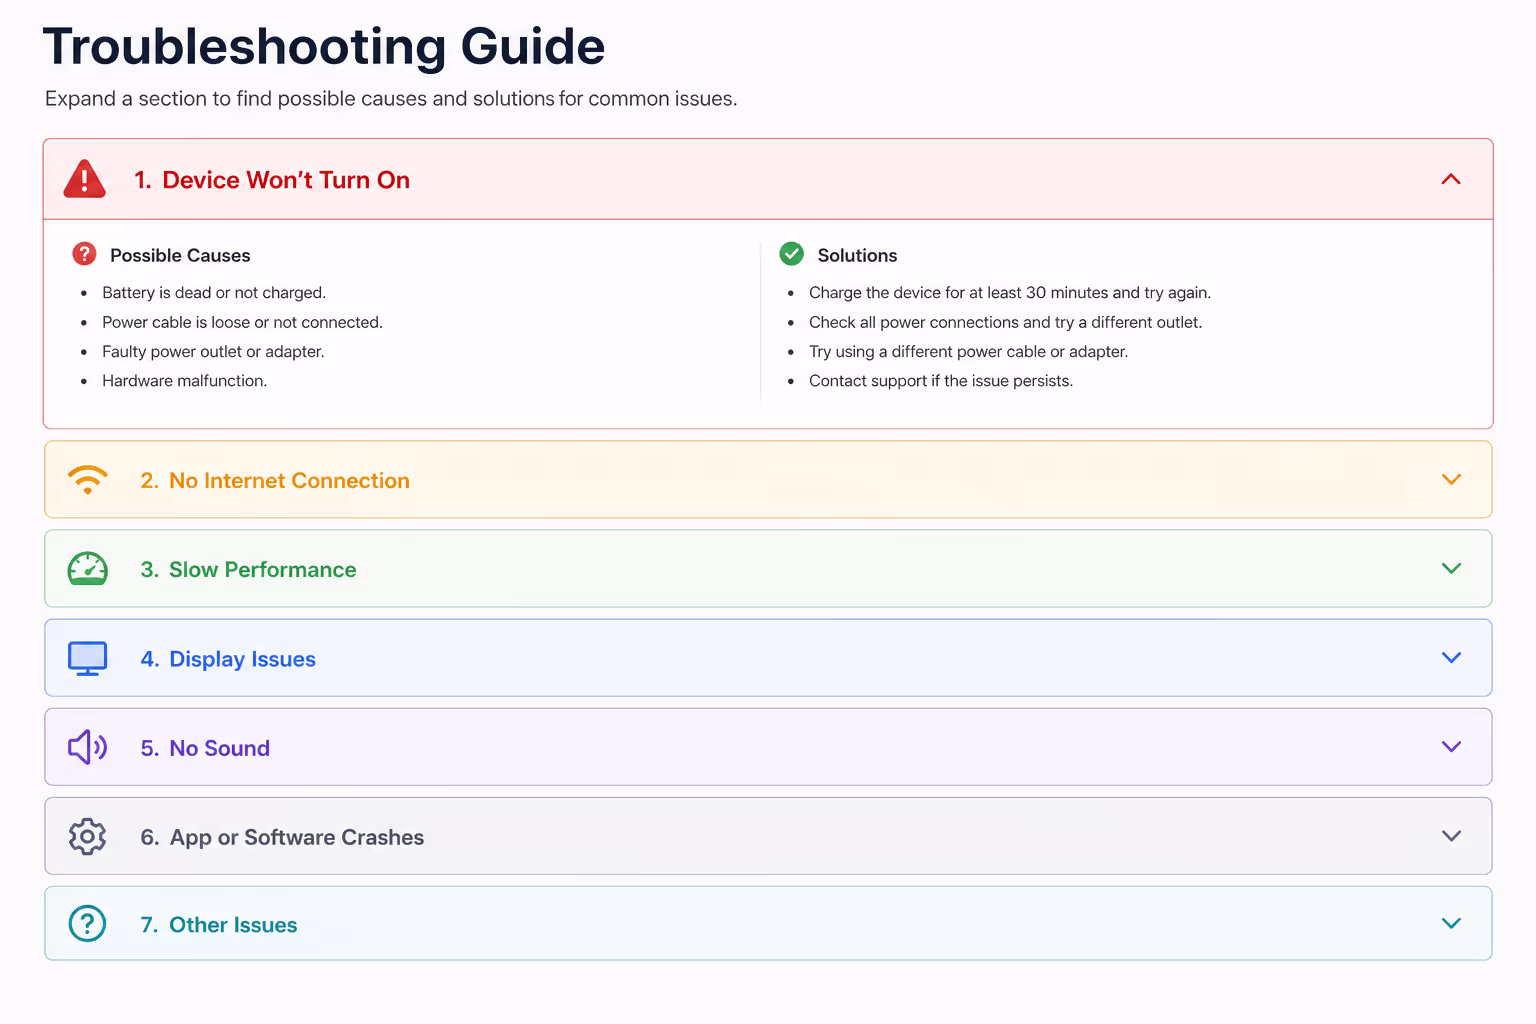Open the 2. No Internet Connection heading
Screen dimensions: 1536x1024
[275, 481]
